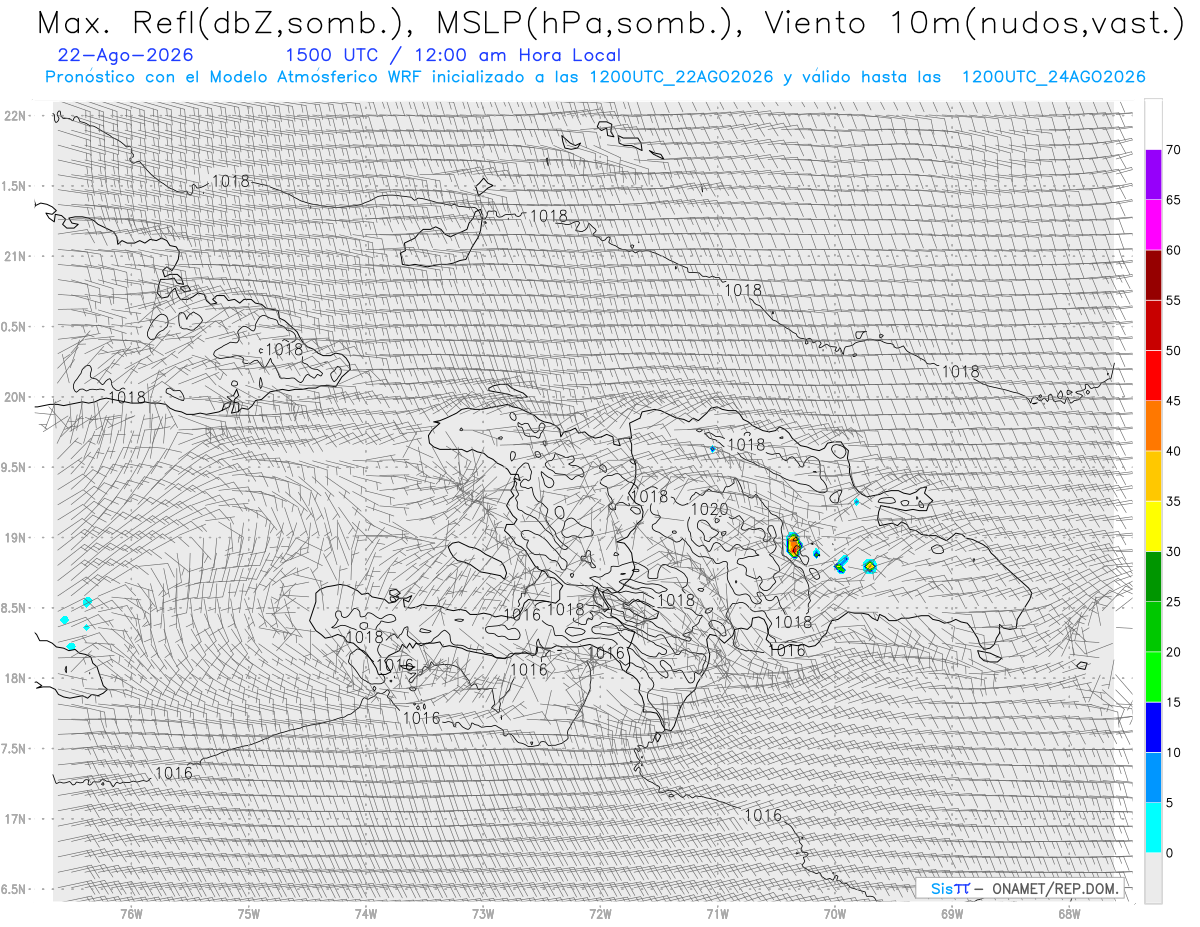Click the colorbar value '45'
Screen dimensions: 1200x927
tap(1173, 401)
